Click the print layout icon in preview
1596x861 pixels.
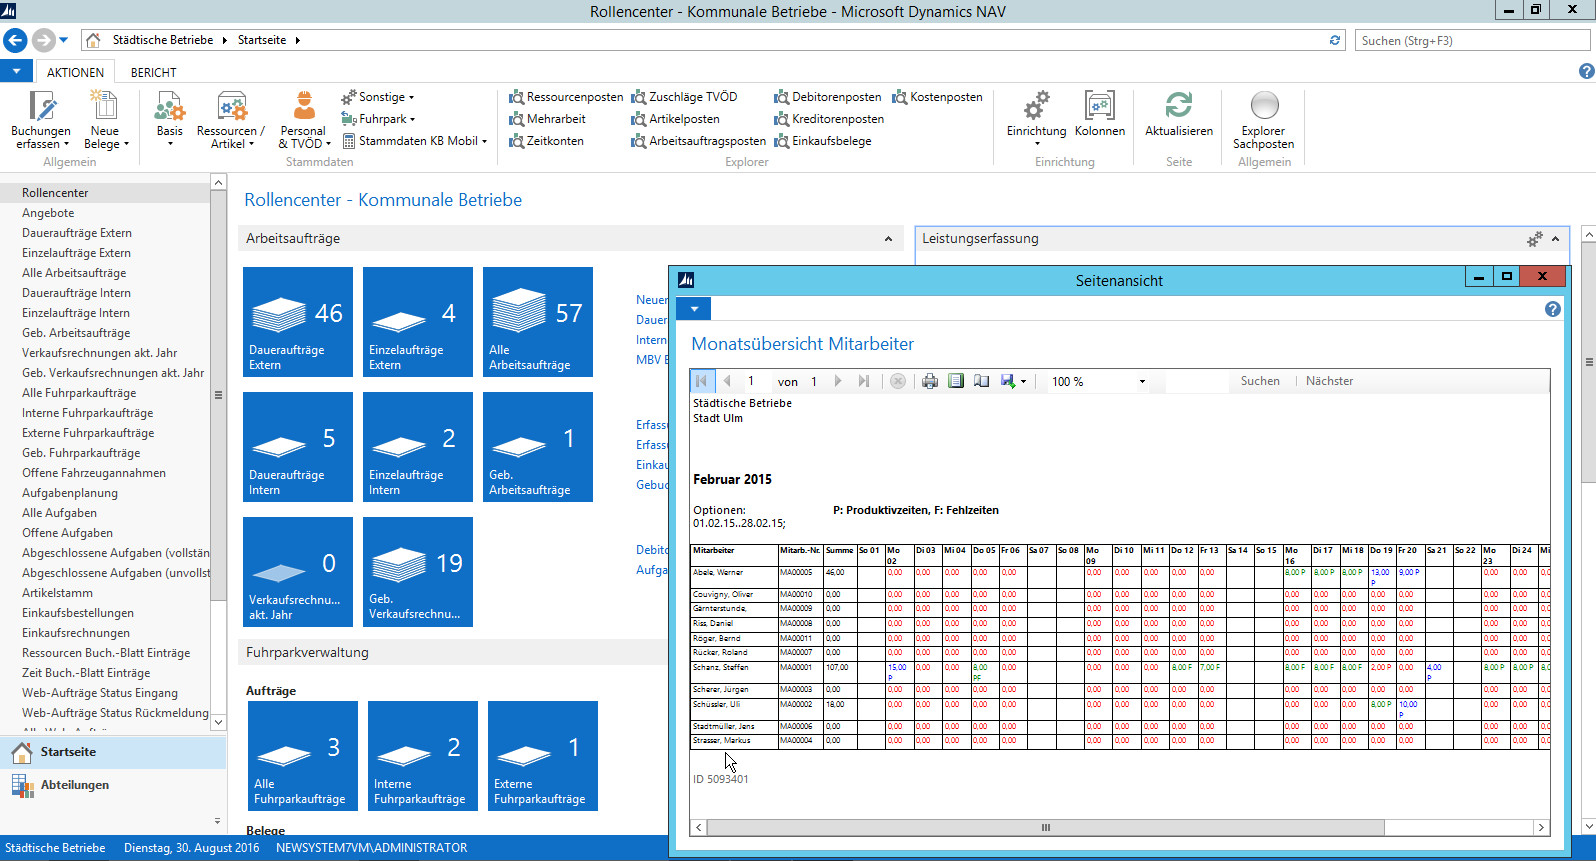956,381
